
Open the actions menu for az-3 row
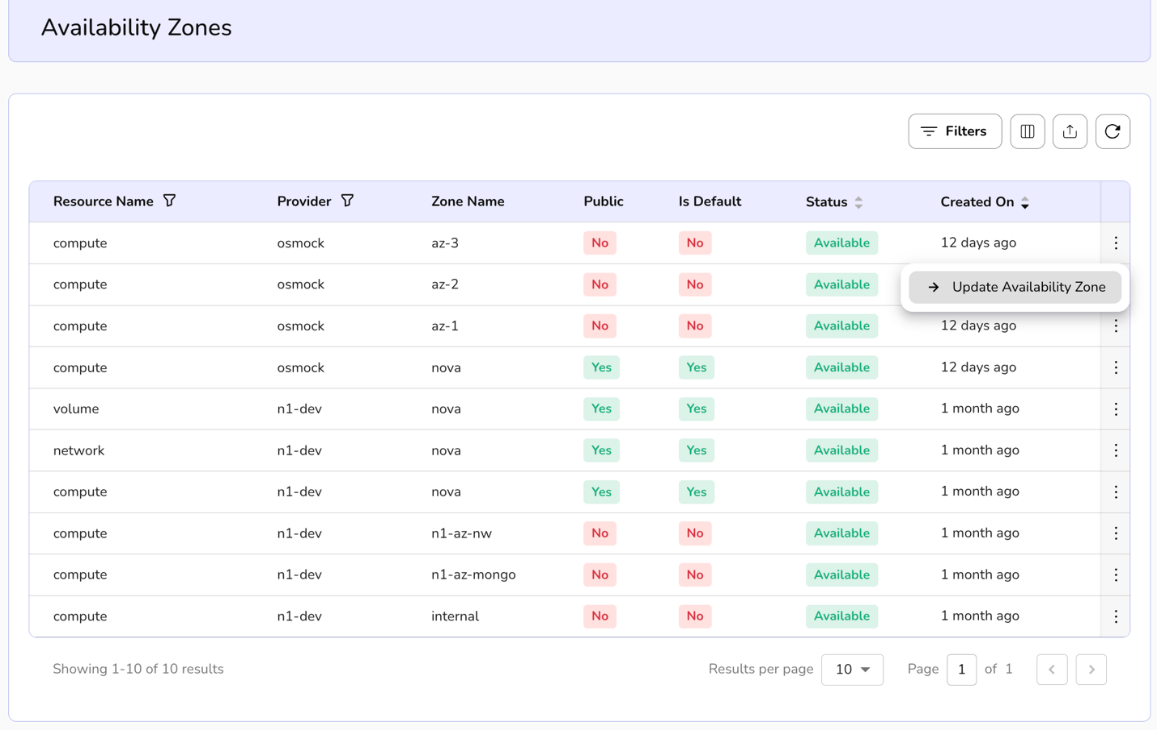[1115, 243]
